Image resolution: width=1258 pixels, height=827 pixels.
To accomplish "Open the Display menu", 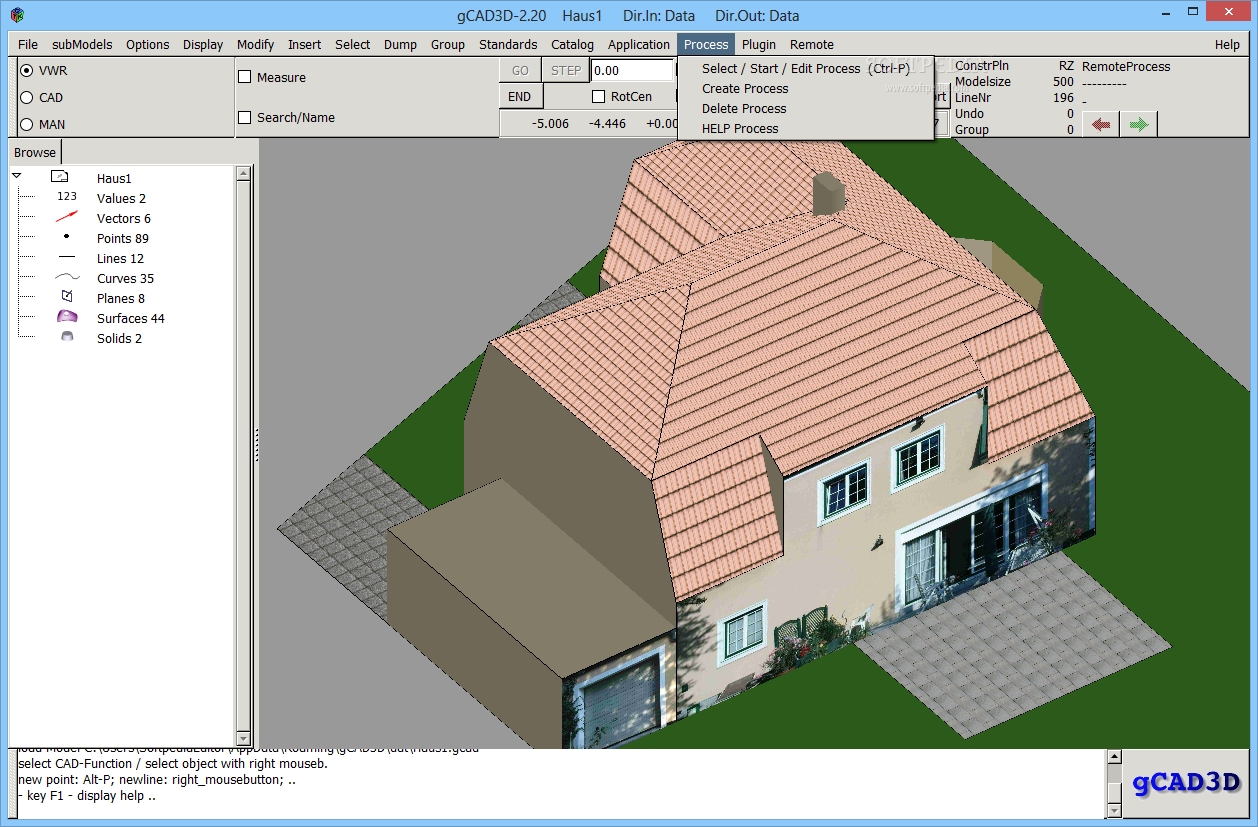I will (203, 44).
